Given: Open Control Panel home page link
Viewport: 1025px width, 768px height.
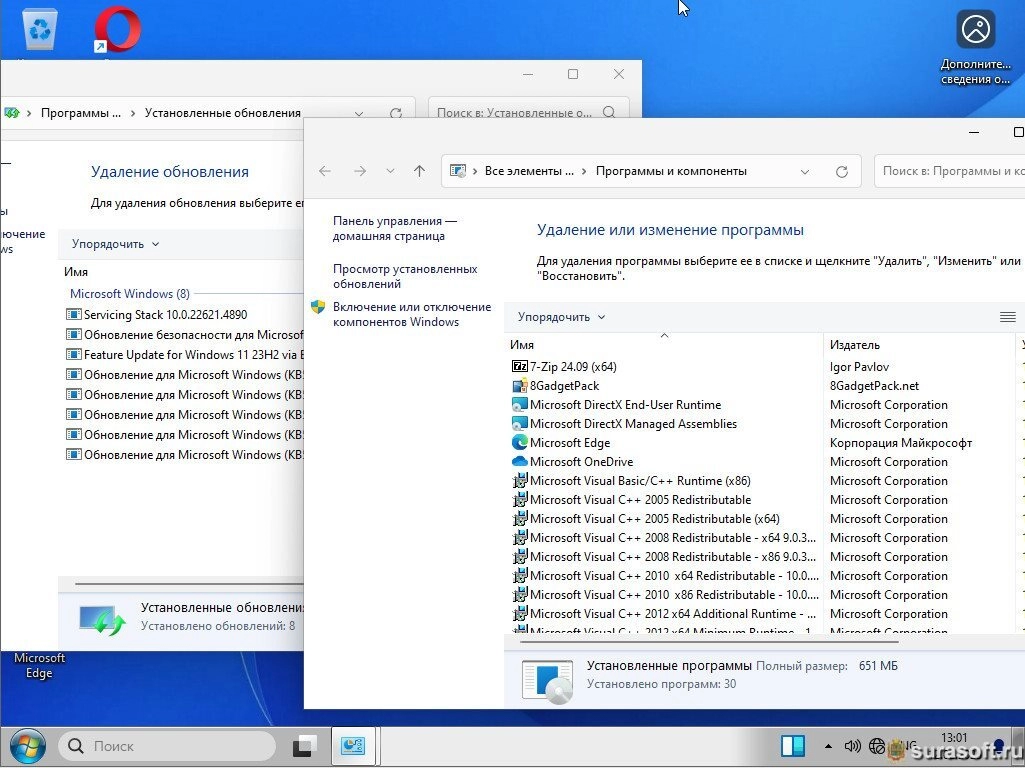Looking at the screenshot, I should tap(395, 229).
